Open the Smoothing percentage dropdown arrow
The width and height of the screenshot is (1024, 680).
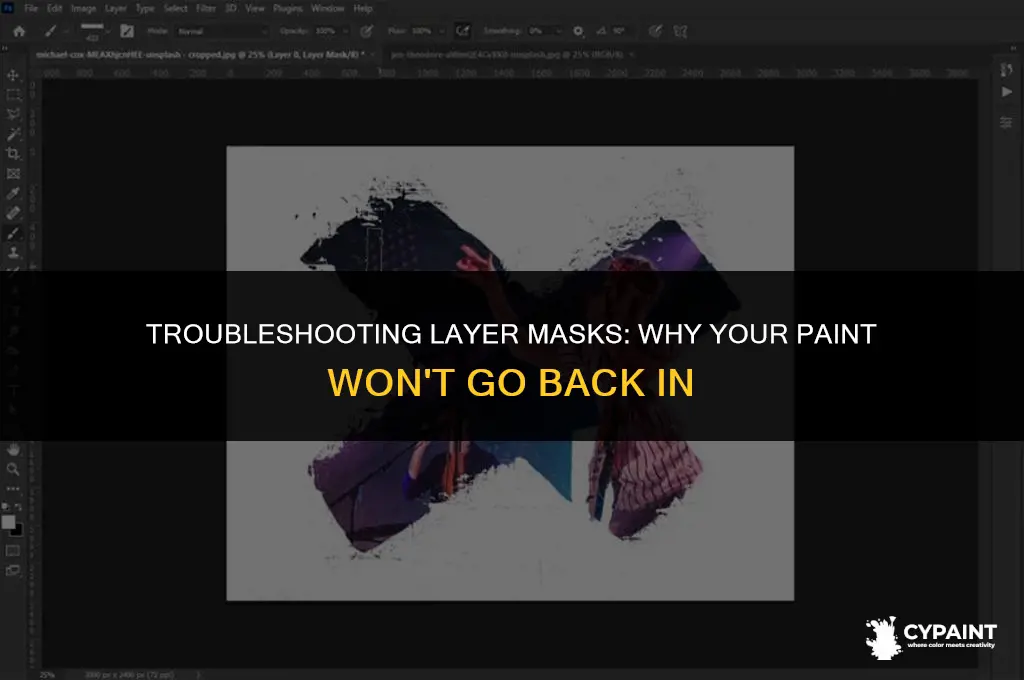(x=559, y=31)
